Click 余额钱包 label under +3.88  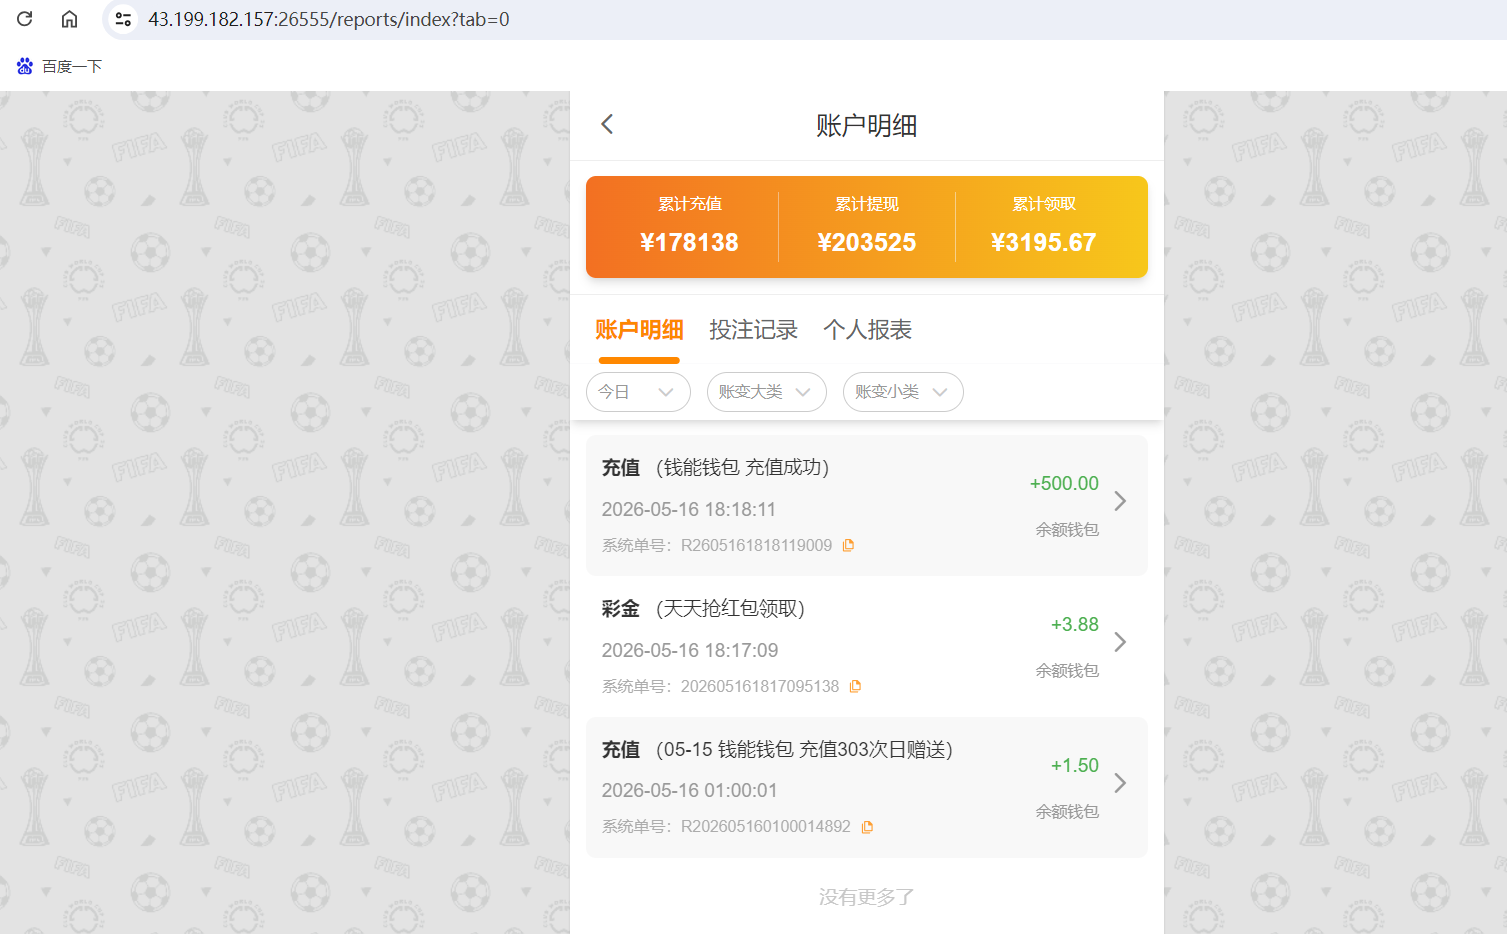tap(1067, 670)
